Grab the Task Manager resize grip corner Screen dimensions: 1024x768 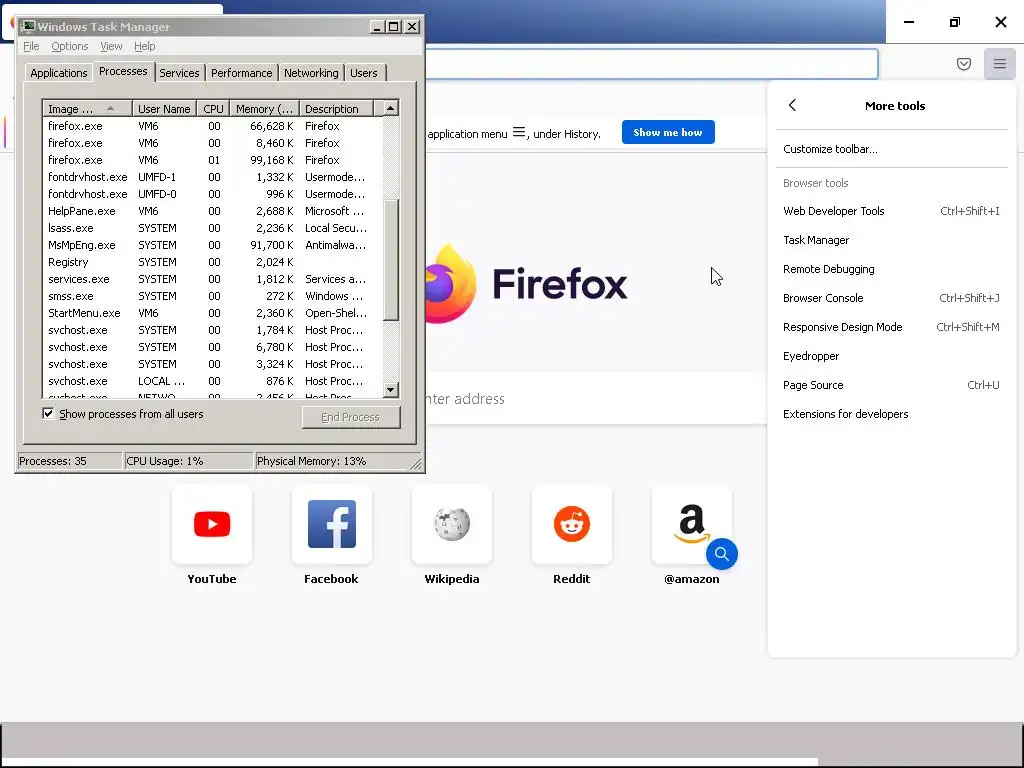pos(416,463)
